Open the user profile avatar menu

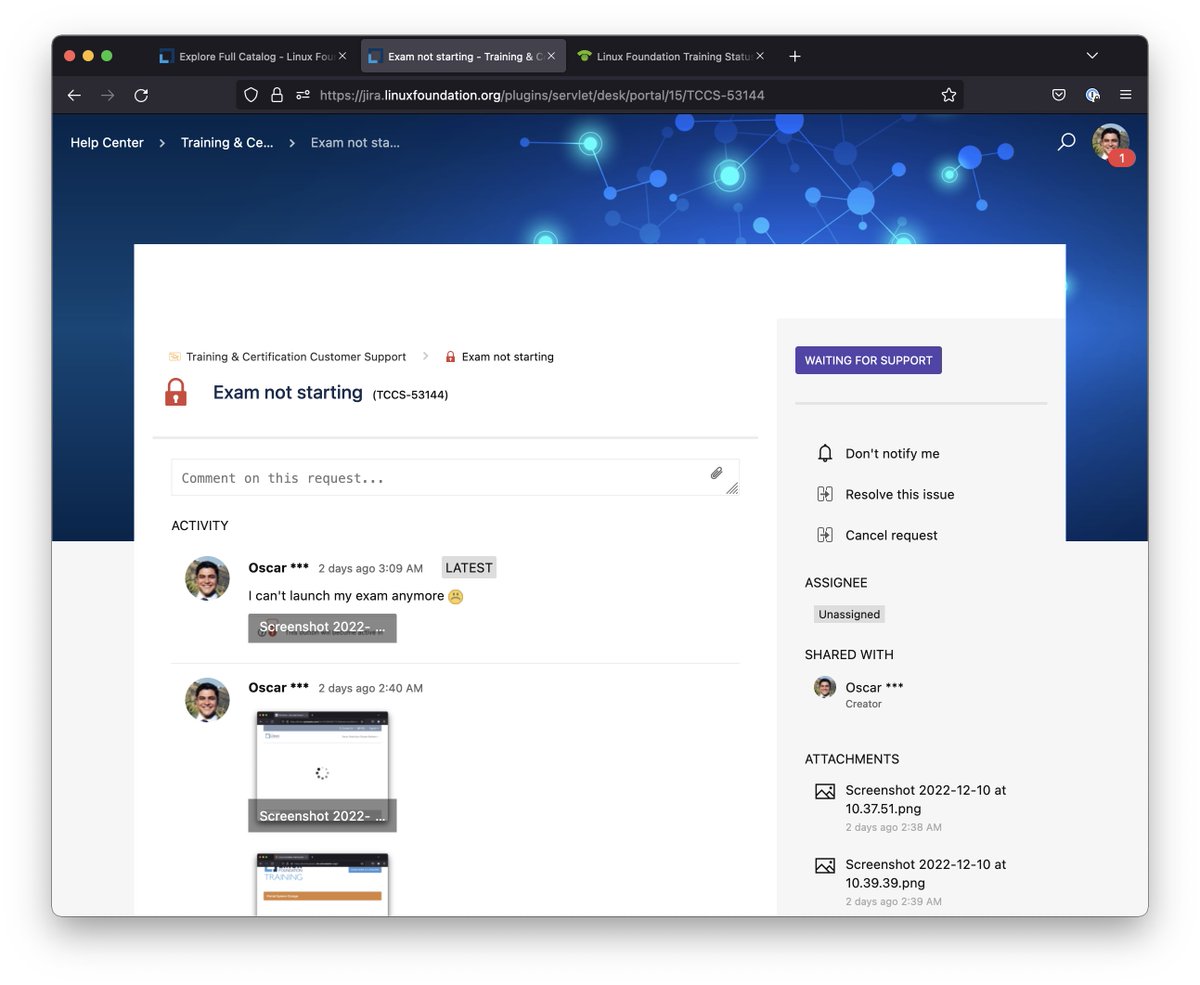(x=1110, y=142)
